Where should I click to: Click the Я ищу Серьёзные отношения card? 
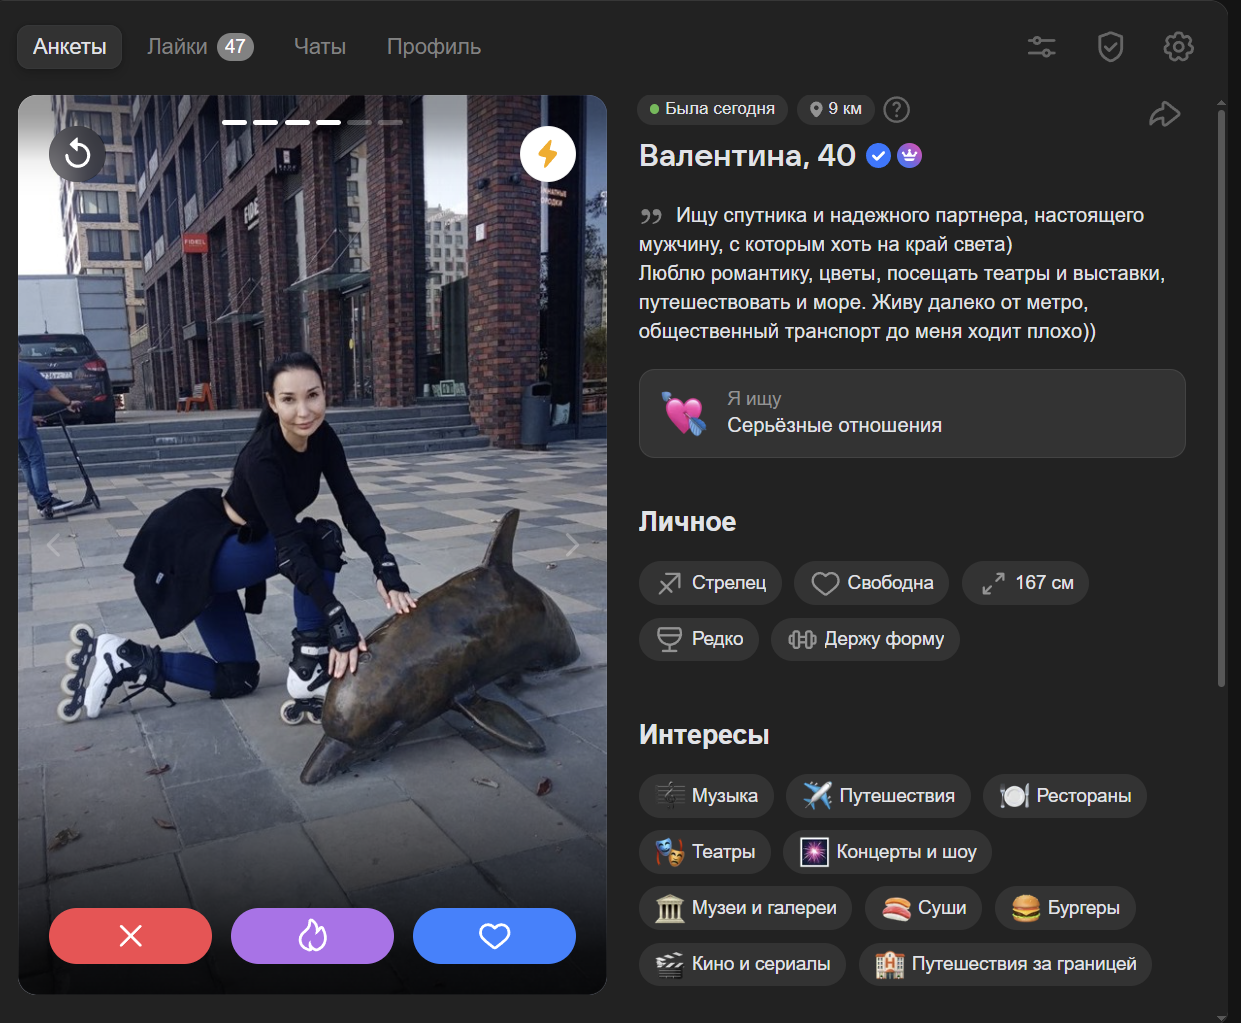(x=912, y=414)
